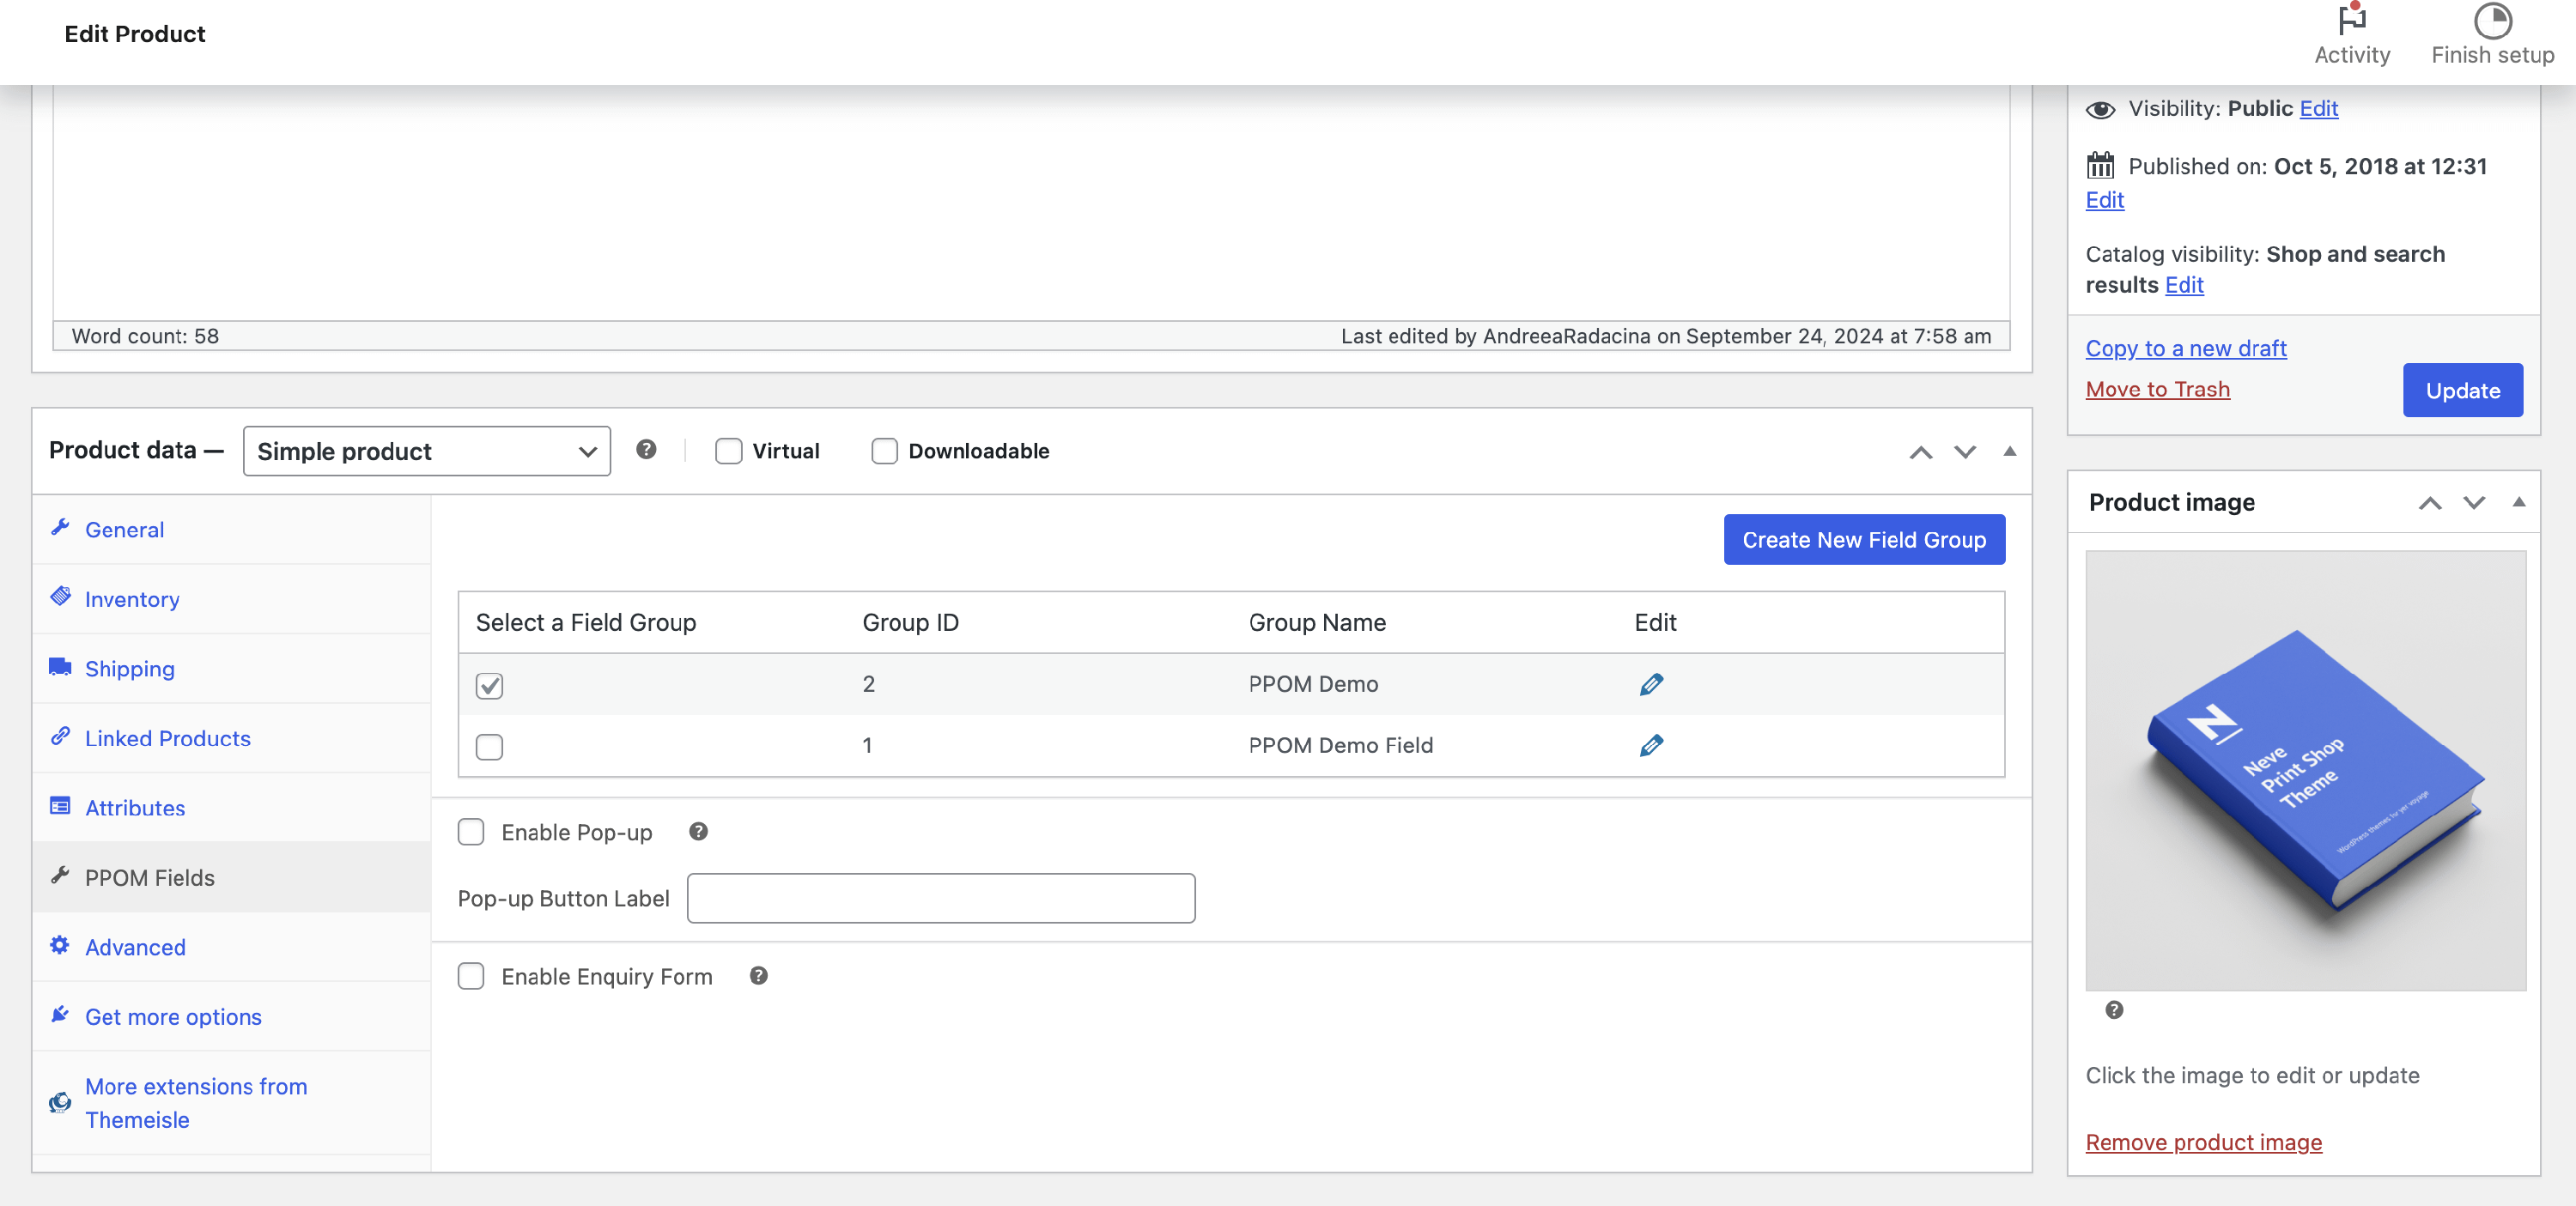
Task: Click the Copy to a new draft link
Action: 2185,348
